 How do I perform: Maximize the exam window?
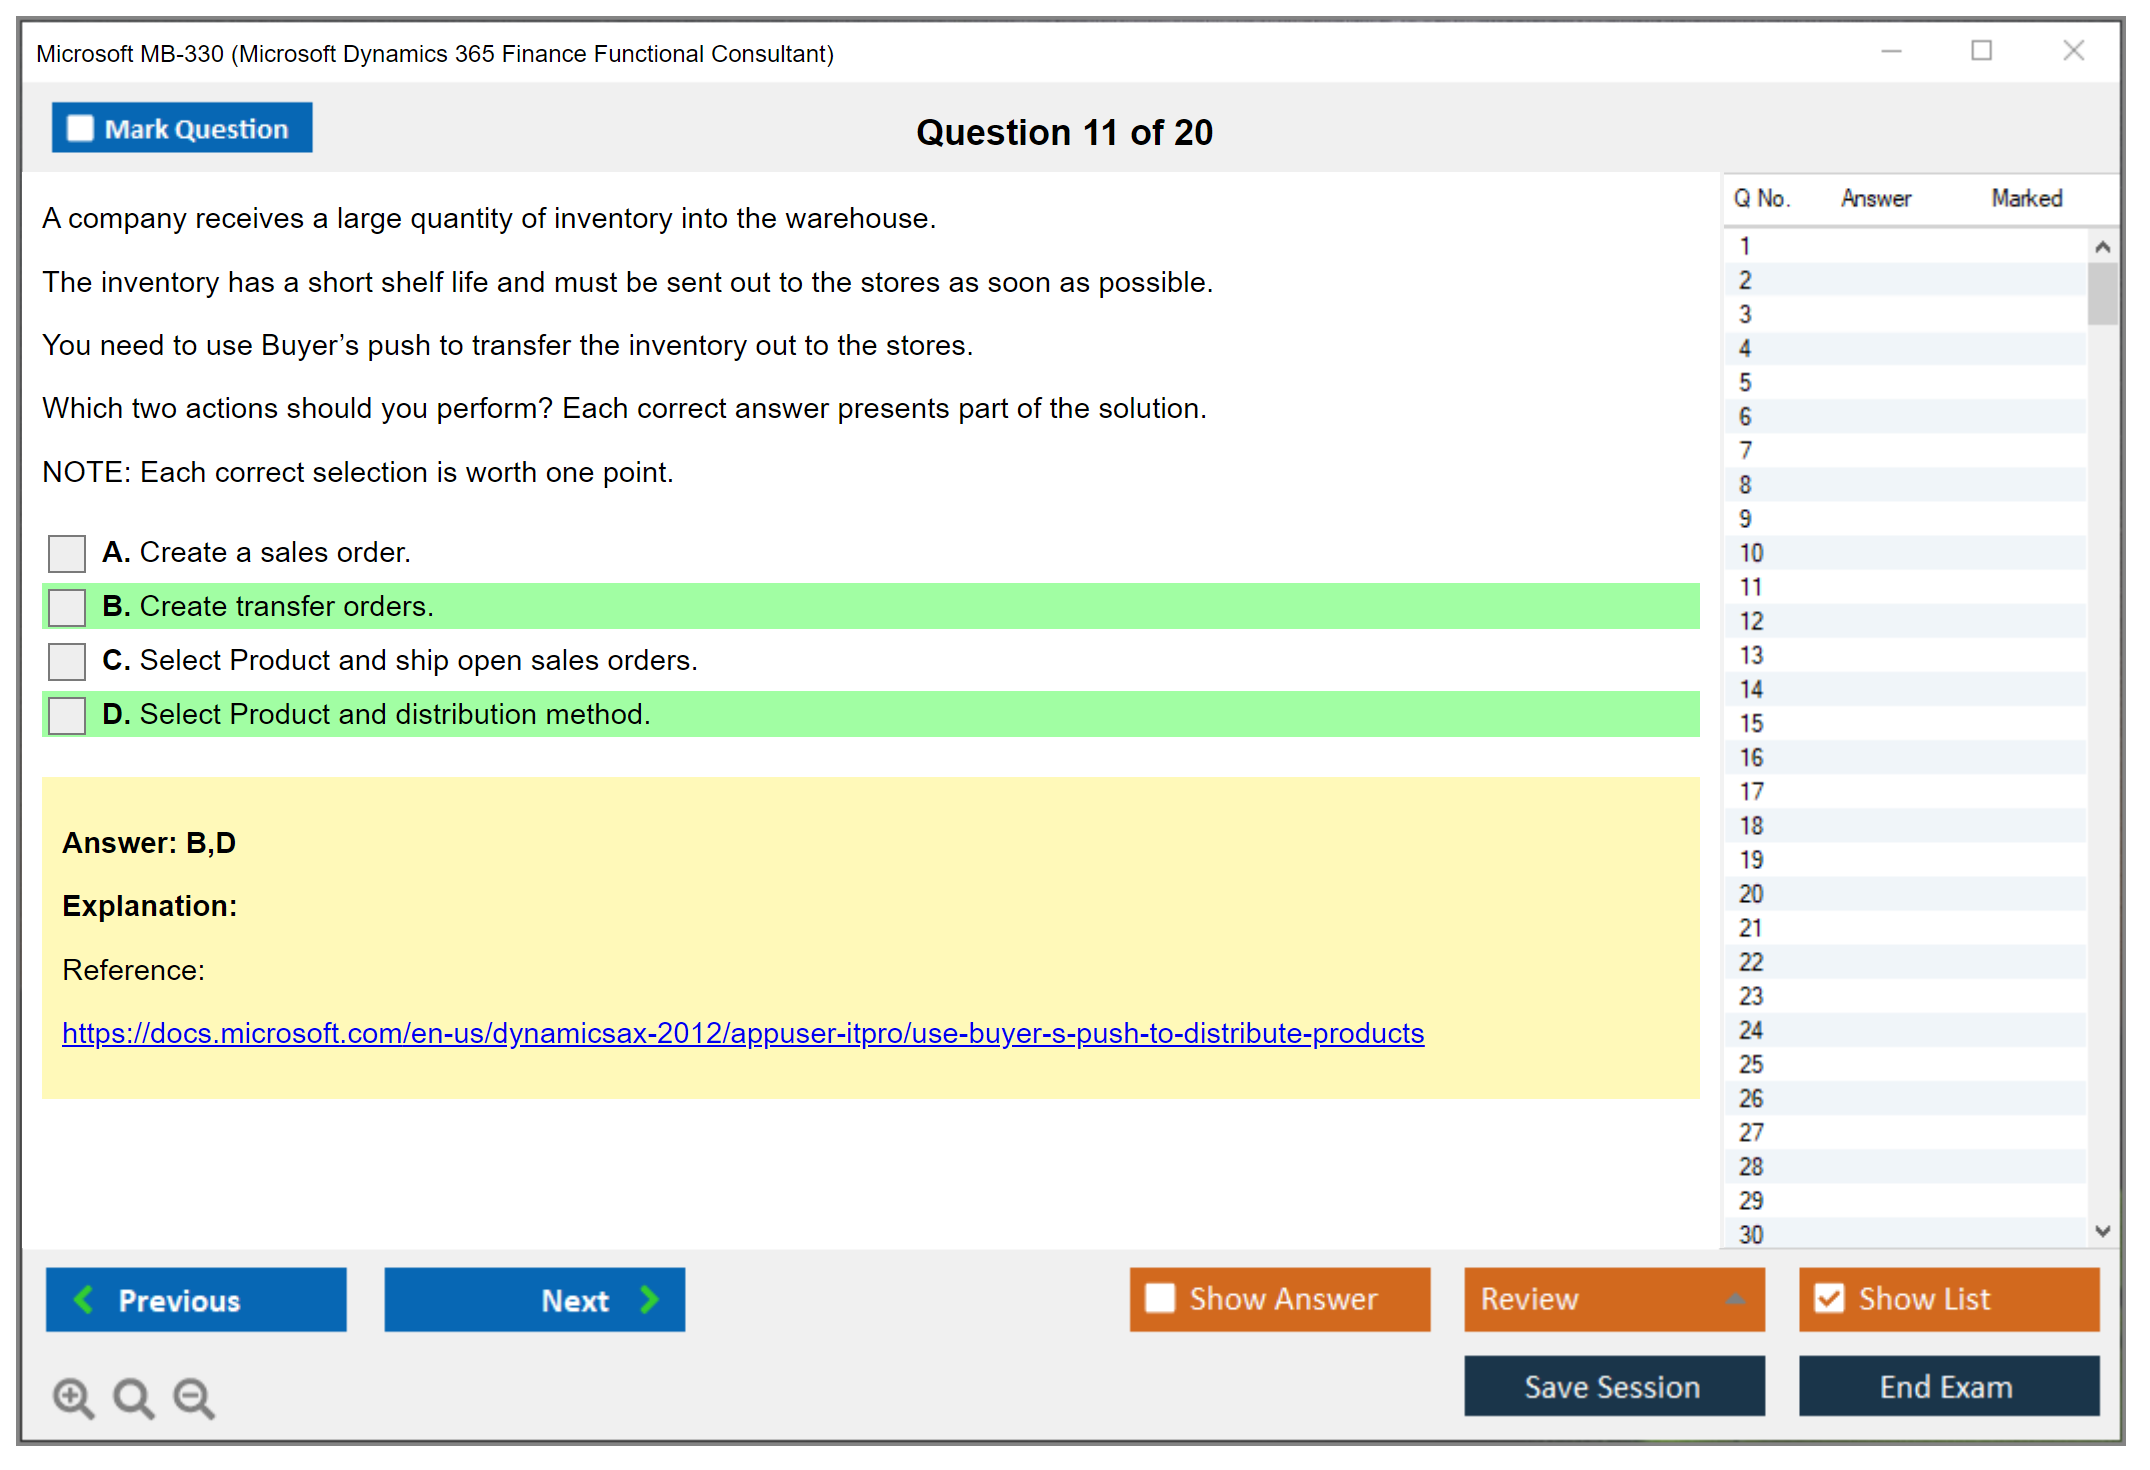tap(1981, 51)
